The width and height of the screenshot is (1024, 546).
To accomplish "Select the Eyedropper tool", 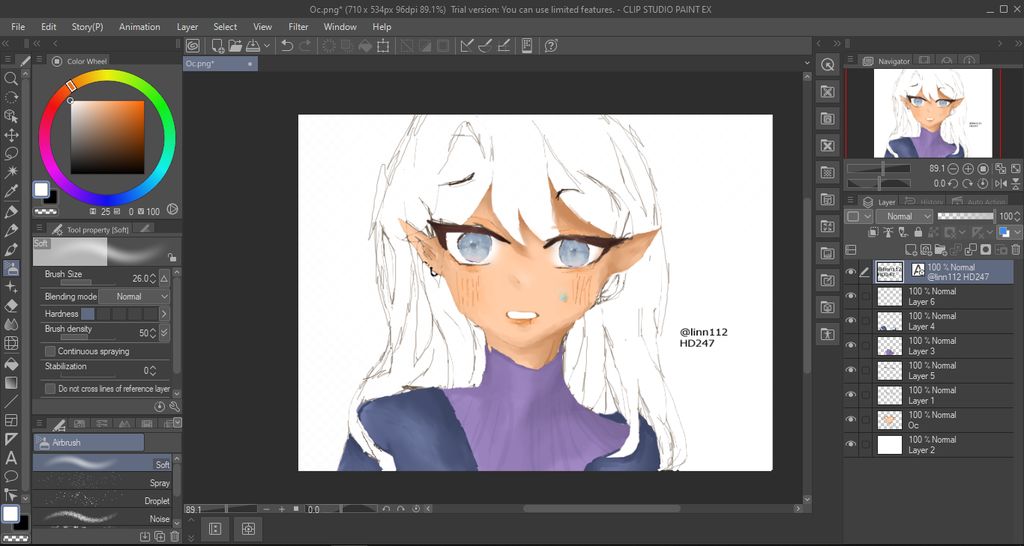I will coord(11,191).
